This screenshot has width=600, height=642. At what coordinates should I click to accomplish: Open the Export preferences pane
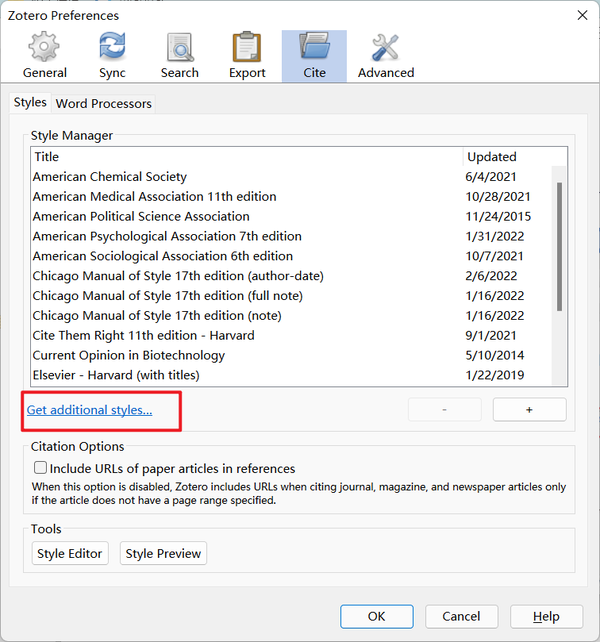(x=246, y=55)
